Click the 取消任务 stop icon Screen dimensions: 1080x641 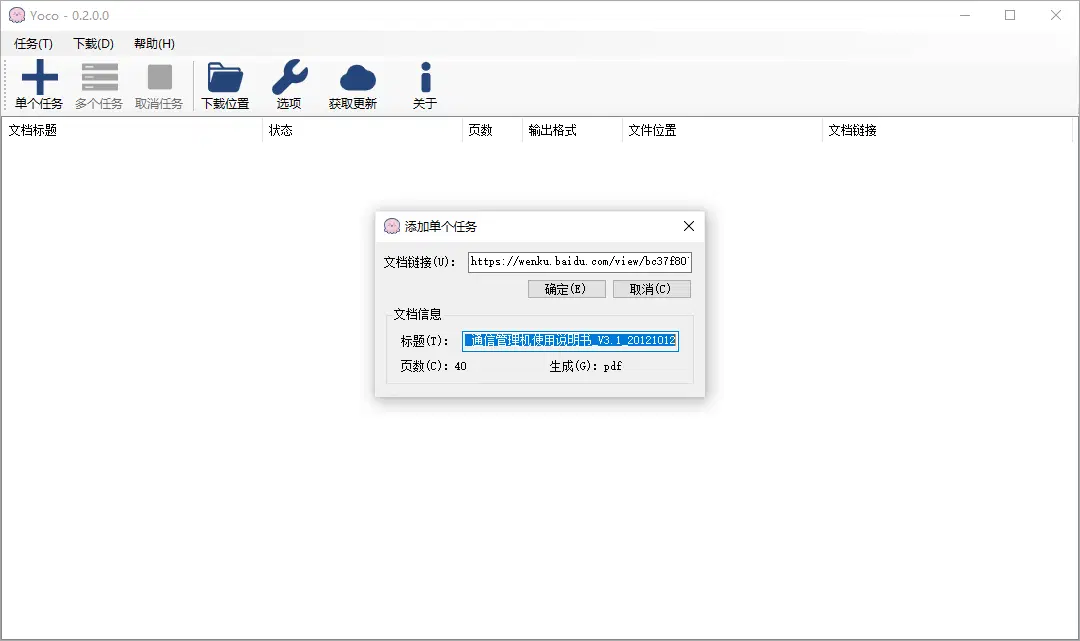point(159,77)
